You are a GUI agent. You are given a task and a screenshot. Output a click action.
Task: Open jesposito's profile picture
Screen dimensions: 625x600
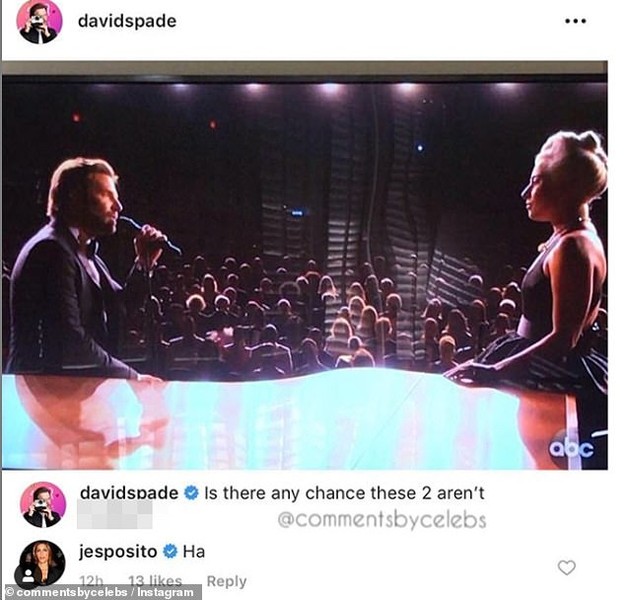42,563
